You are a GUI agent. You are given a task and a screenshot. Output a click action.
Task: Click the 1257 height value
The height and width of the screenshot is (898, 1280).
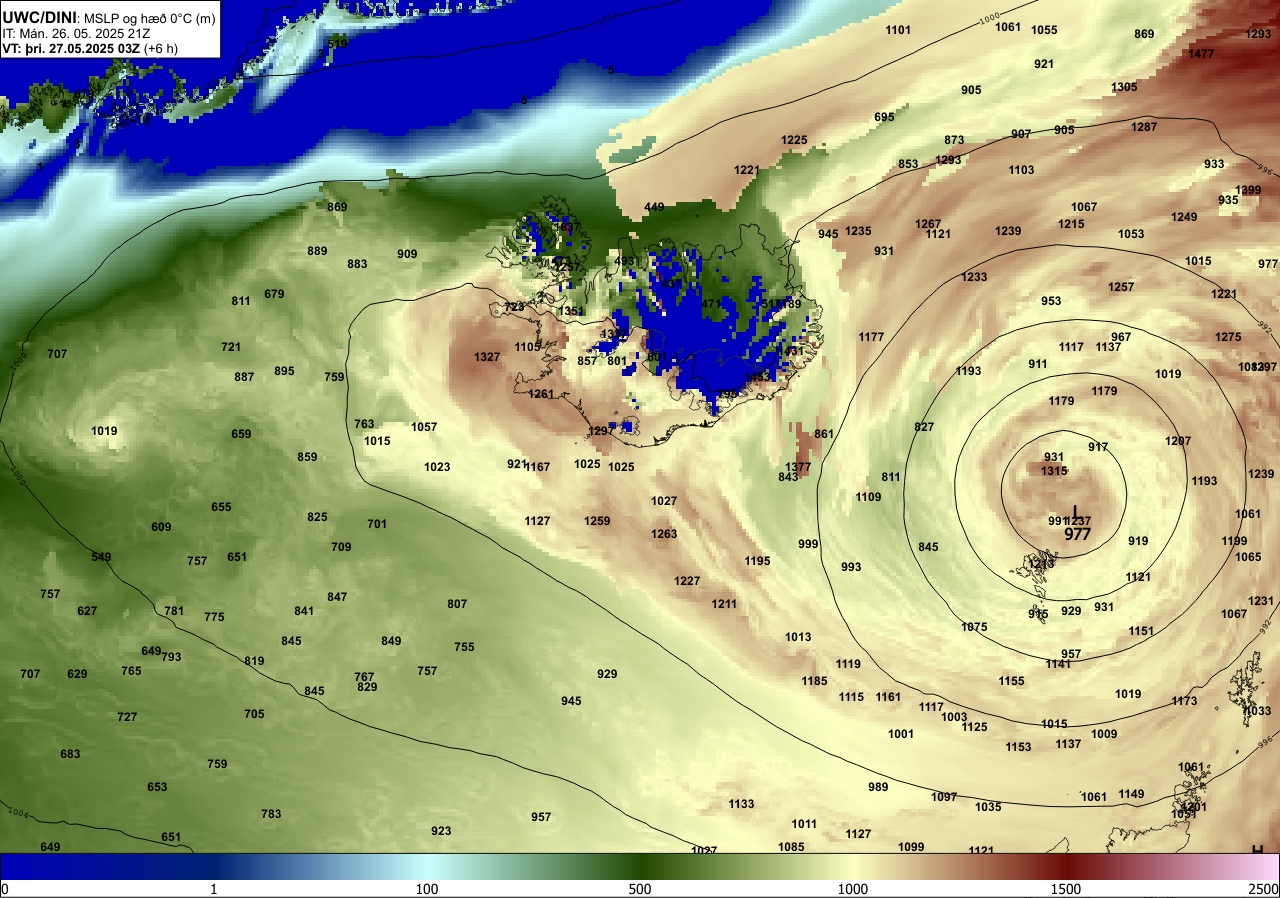pos(1121,287)
